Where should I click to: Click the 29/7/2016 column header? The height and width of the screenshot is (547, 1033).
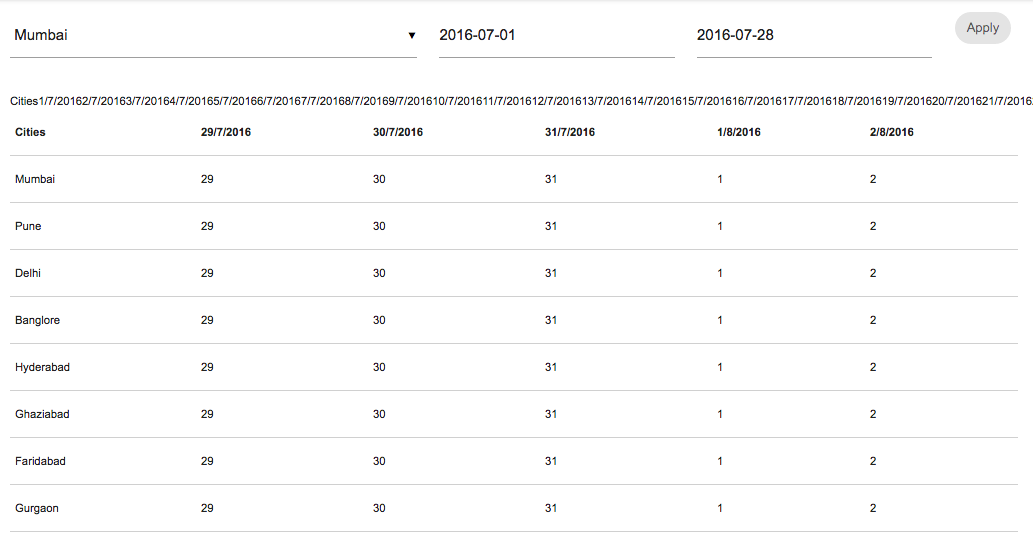coord(226,132)
